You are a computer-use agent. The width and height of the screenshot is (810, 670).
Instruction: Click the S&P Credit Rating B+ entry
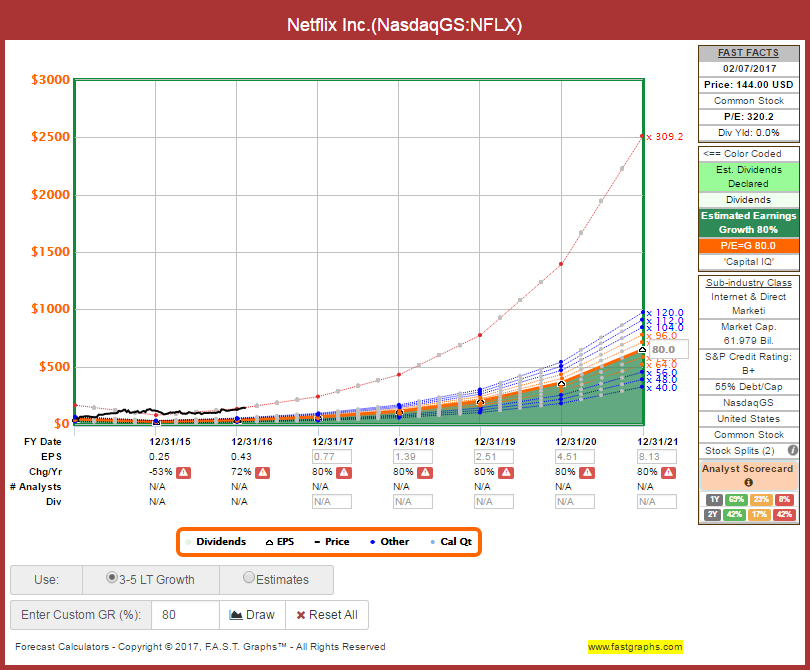click(x=749, y=364)
